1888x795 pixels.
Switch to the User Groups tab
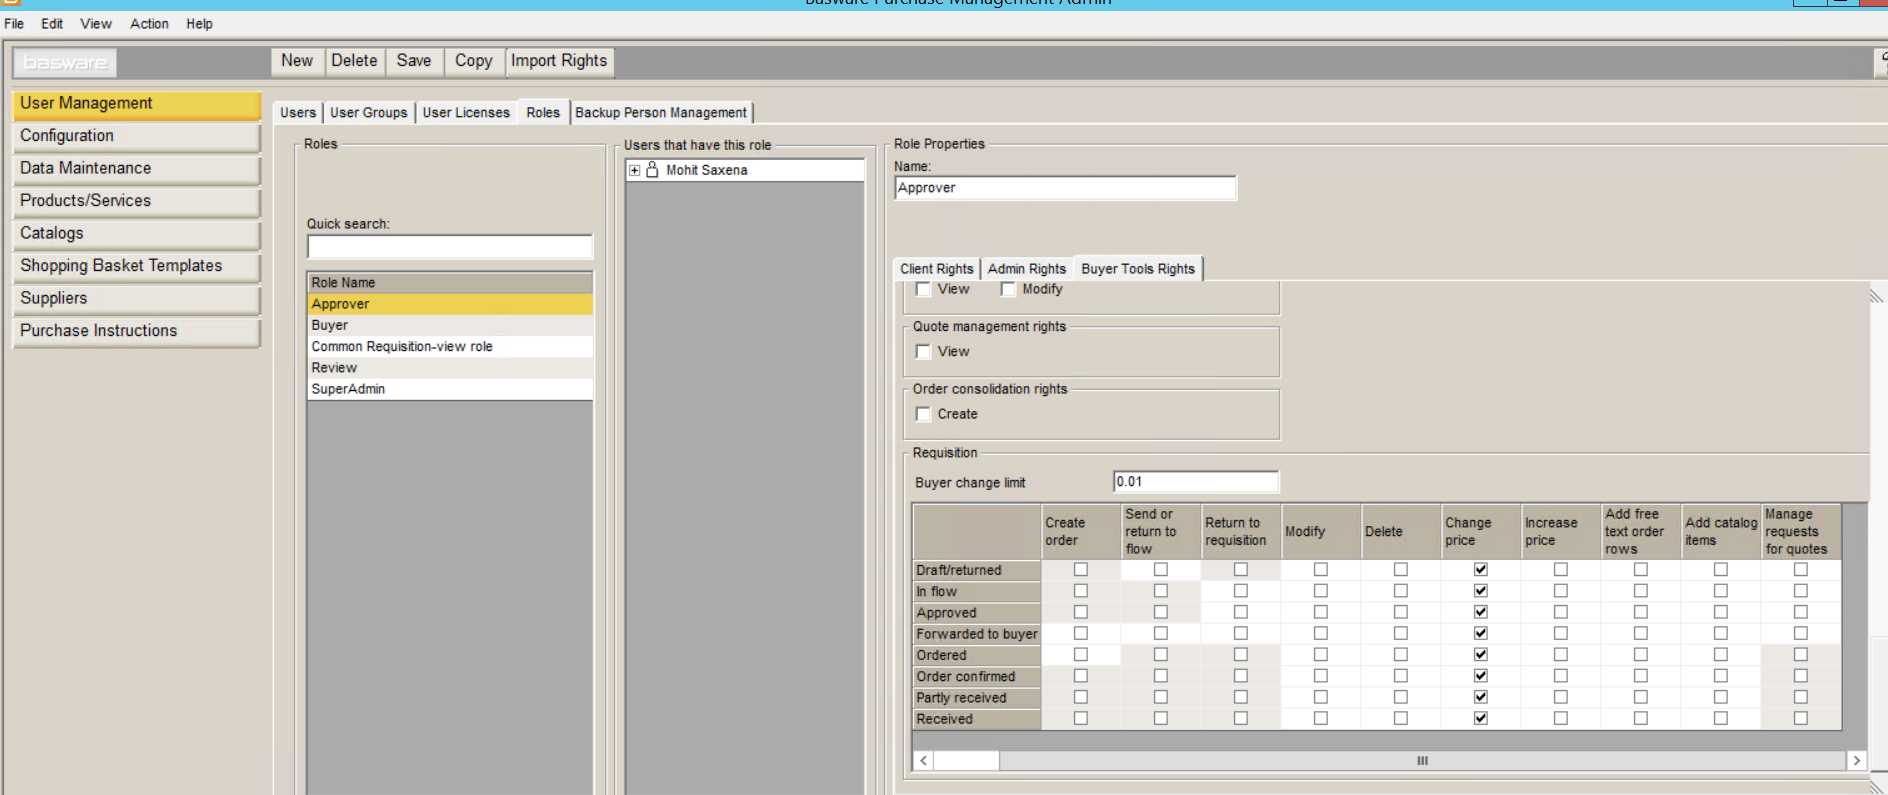pyautogui.click(x=369, y=113)
